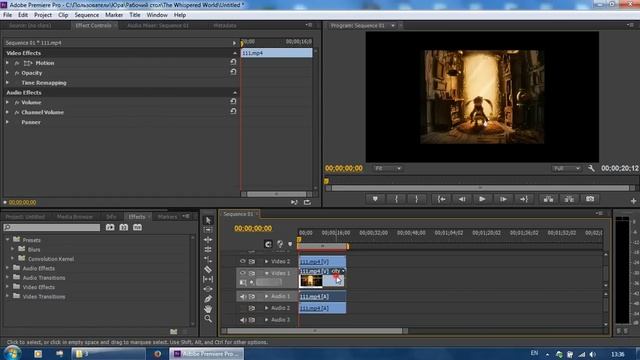
Task: Click the YUV Effects filter icon
Action: click(138, 227)
